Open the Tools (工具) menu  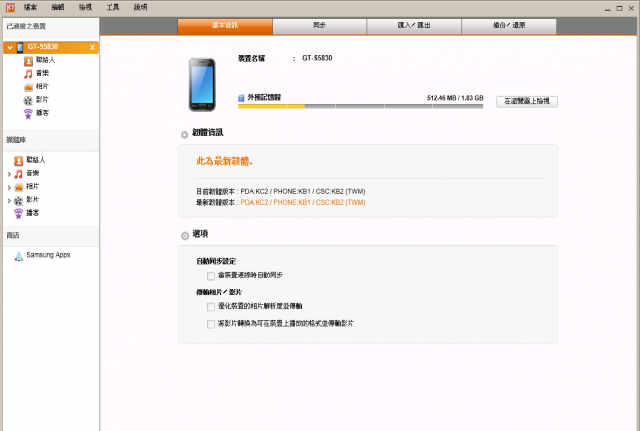(113, 7)
